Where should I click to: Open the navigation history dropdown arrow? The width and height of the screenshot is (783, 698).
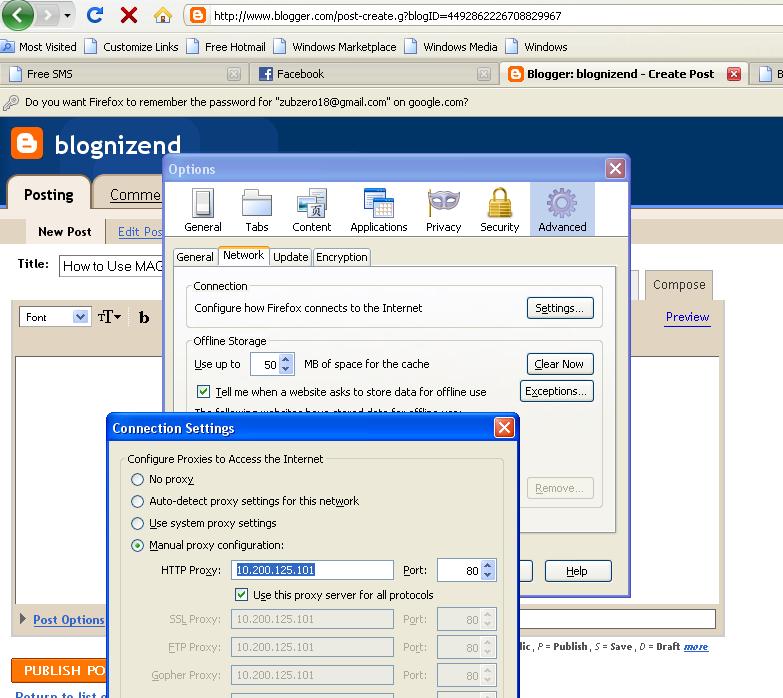(x=67, y=15)
